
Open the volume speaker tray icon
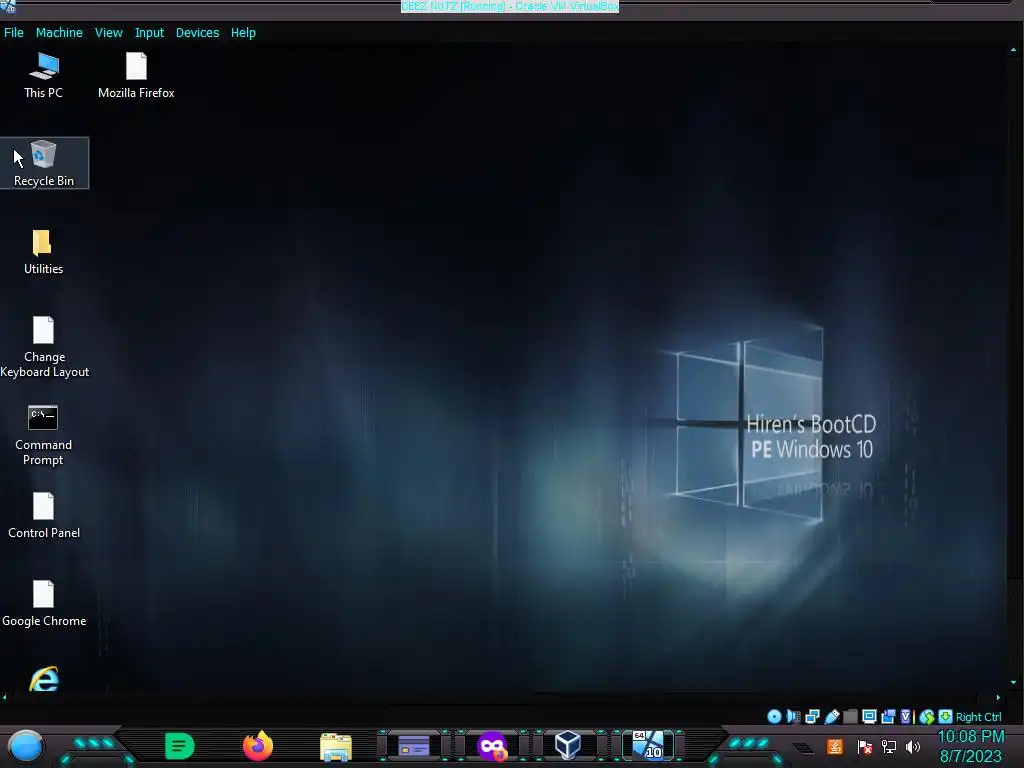(x=913, y=746)
